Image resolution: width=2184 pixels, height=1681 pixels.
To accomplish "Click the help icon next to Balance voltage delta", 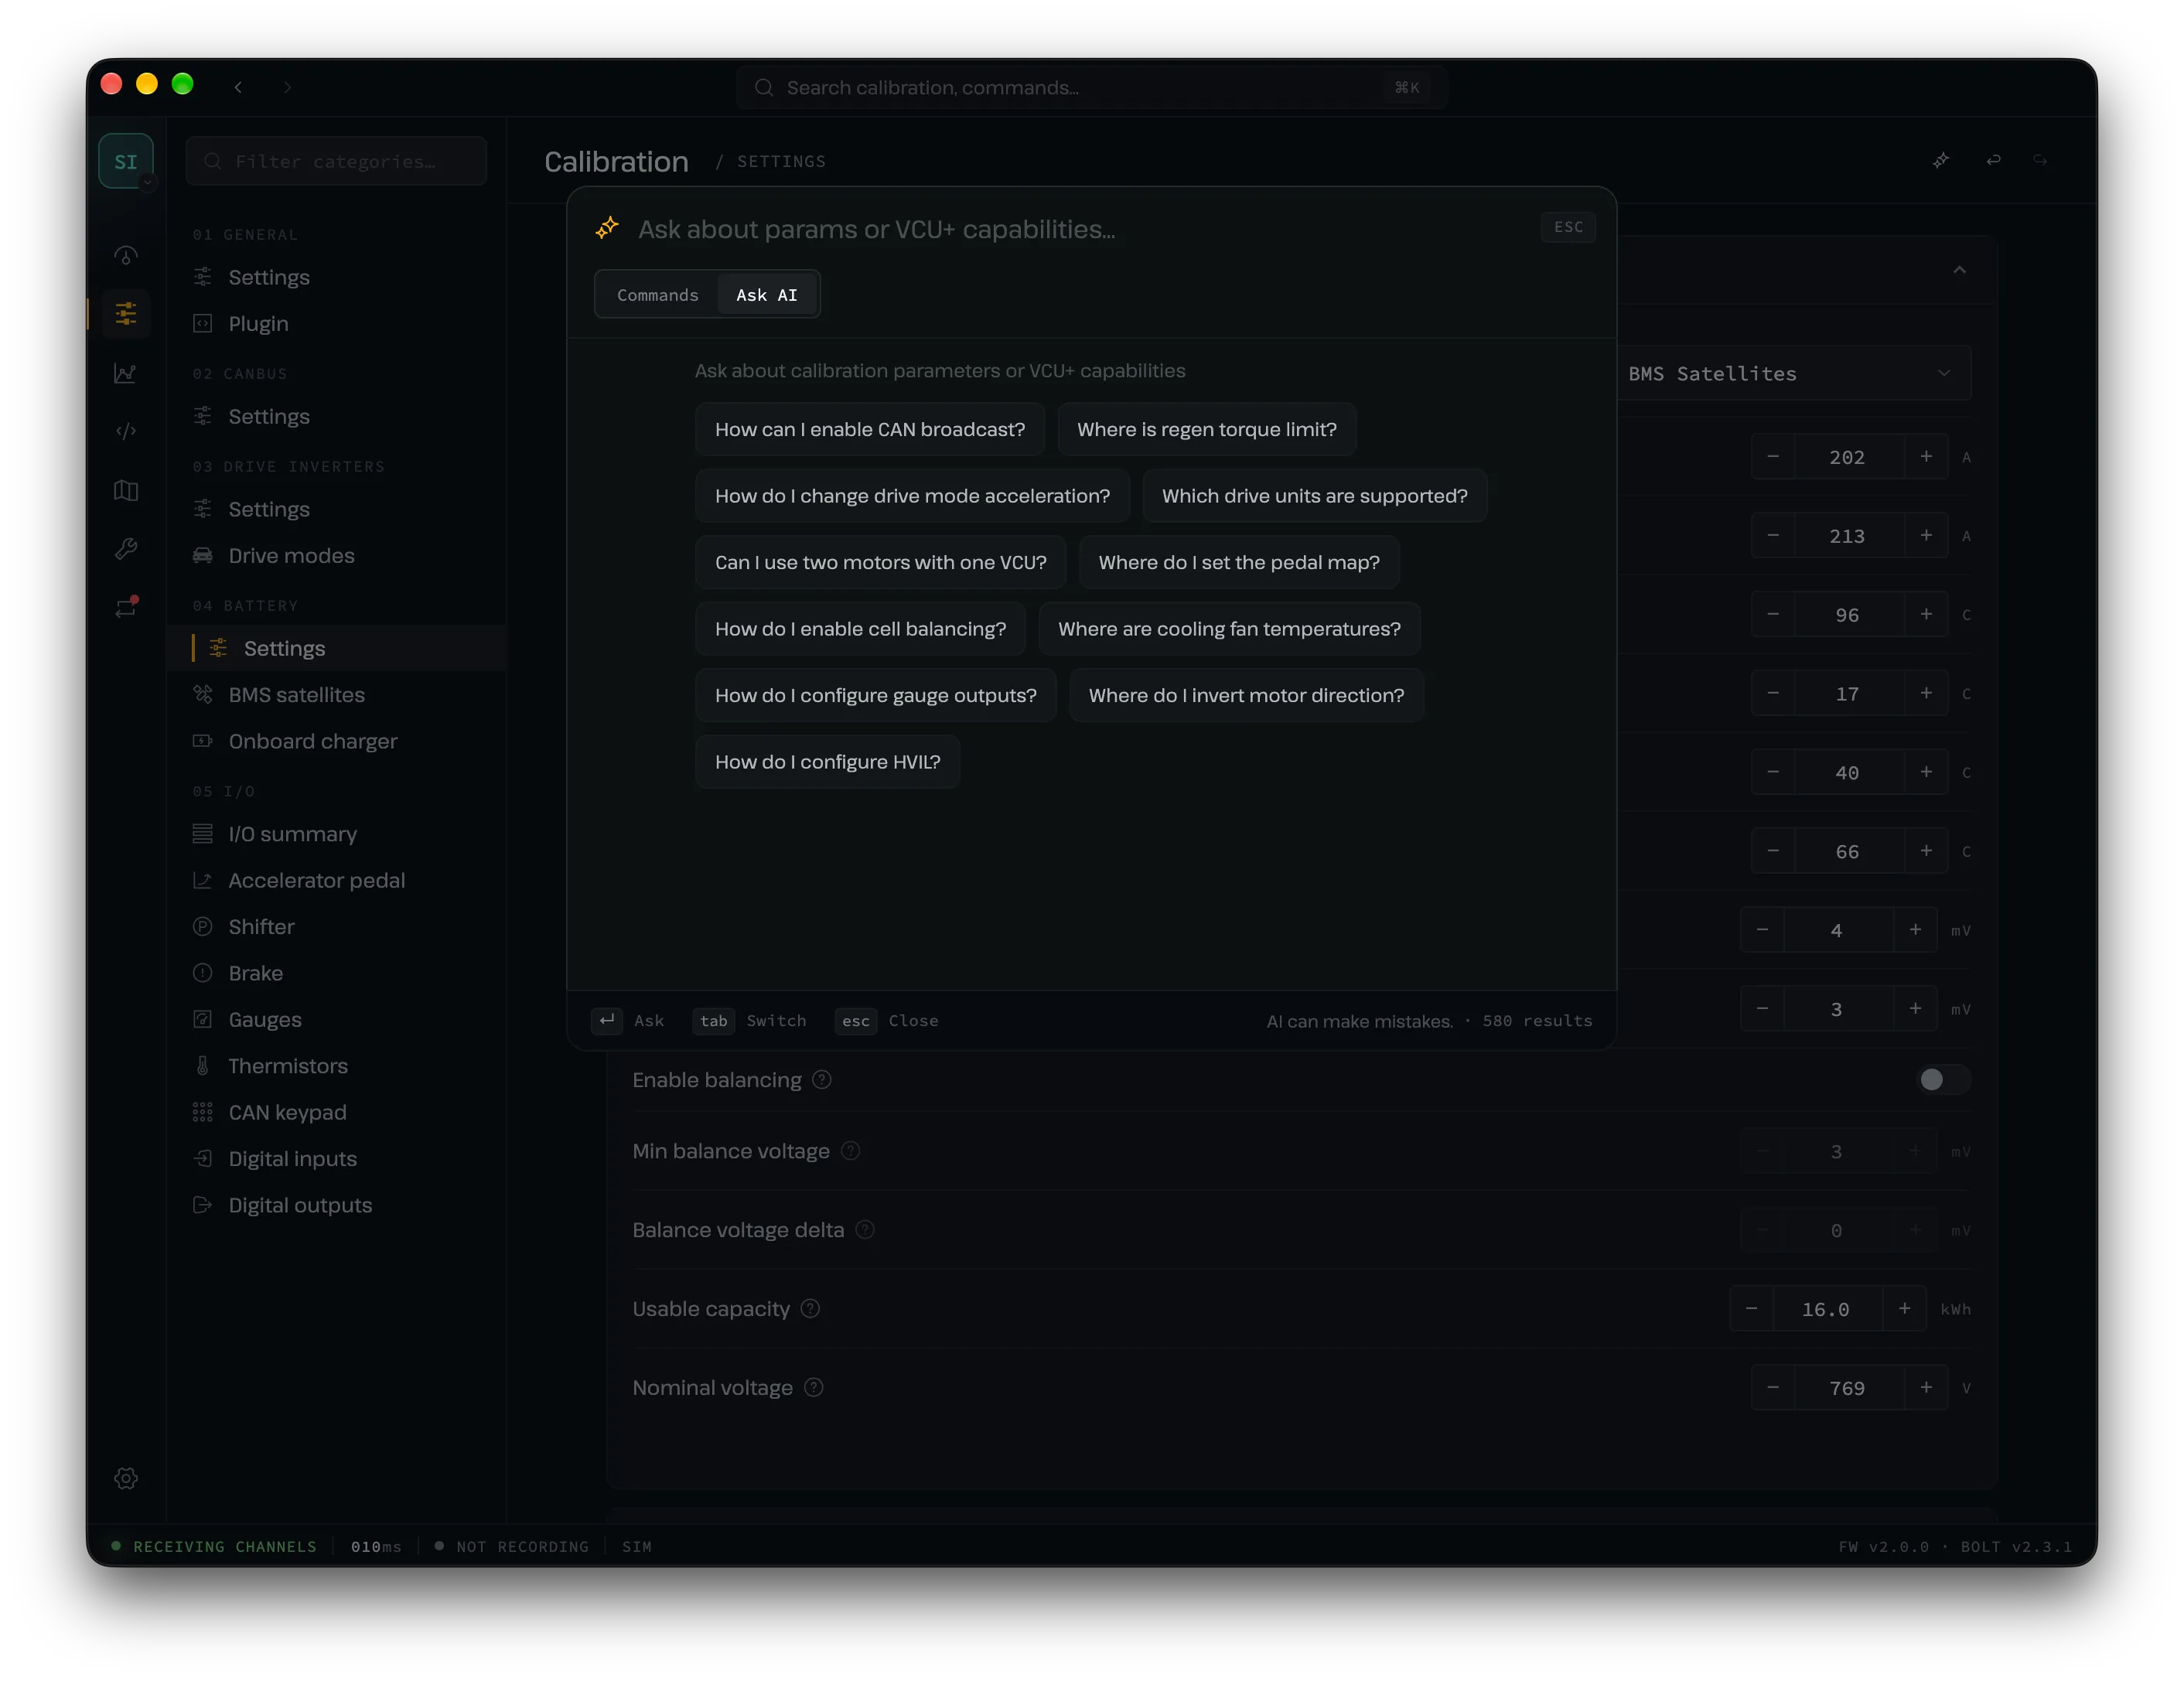I will [x=865, y=1230].
